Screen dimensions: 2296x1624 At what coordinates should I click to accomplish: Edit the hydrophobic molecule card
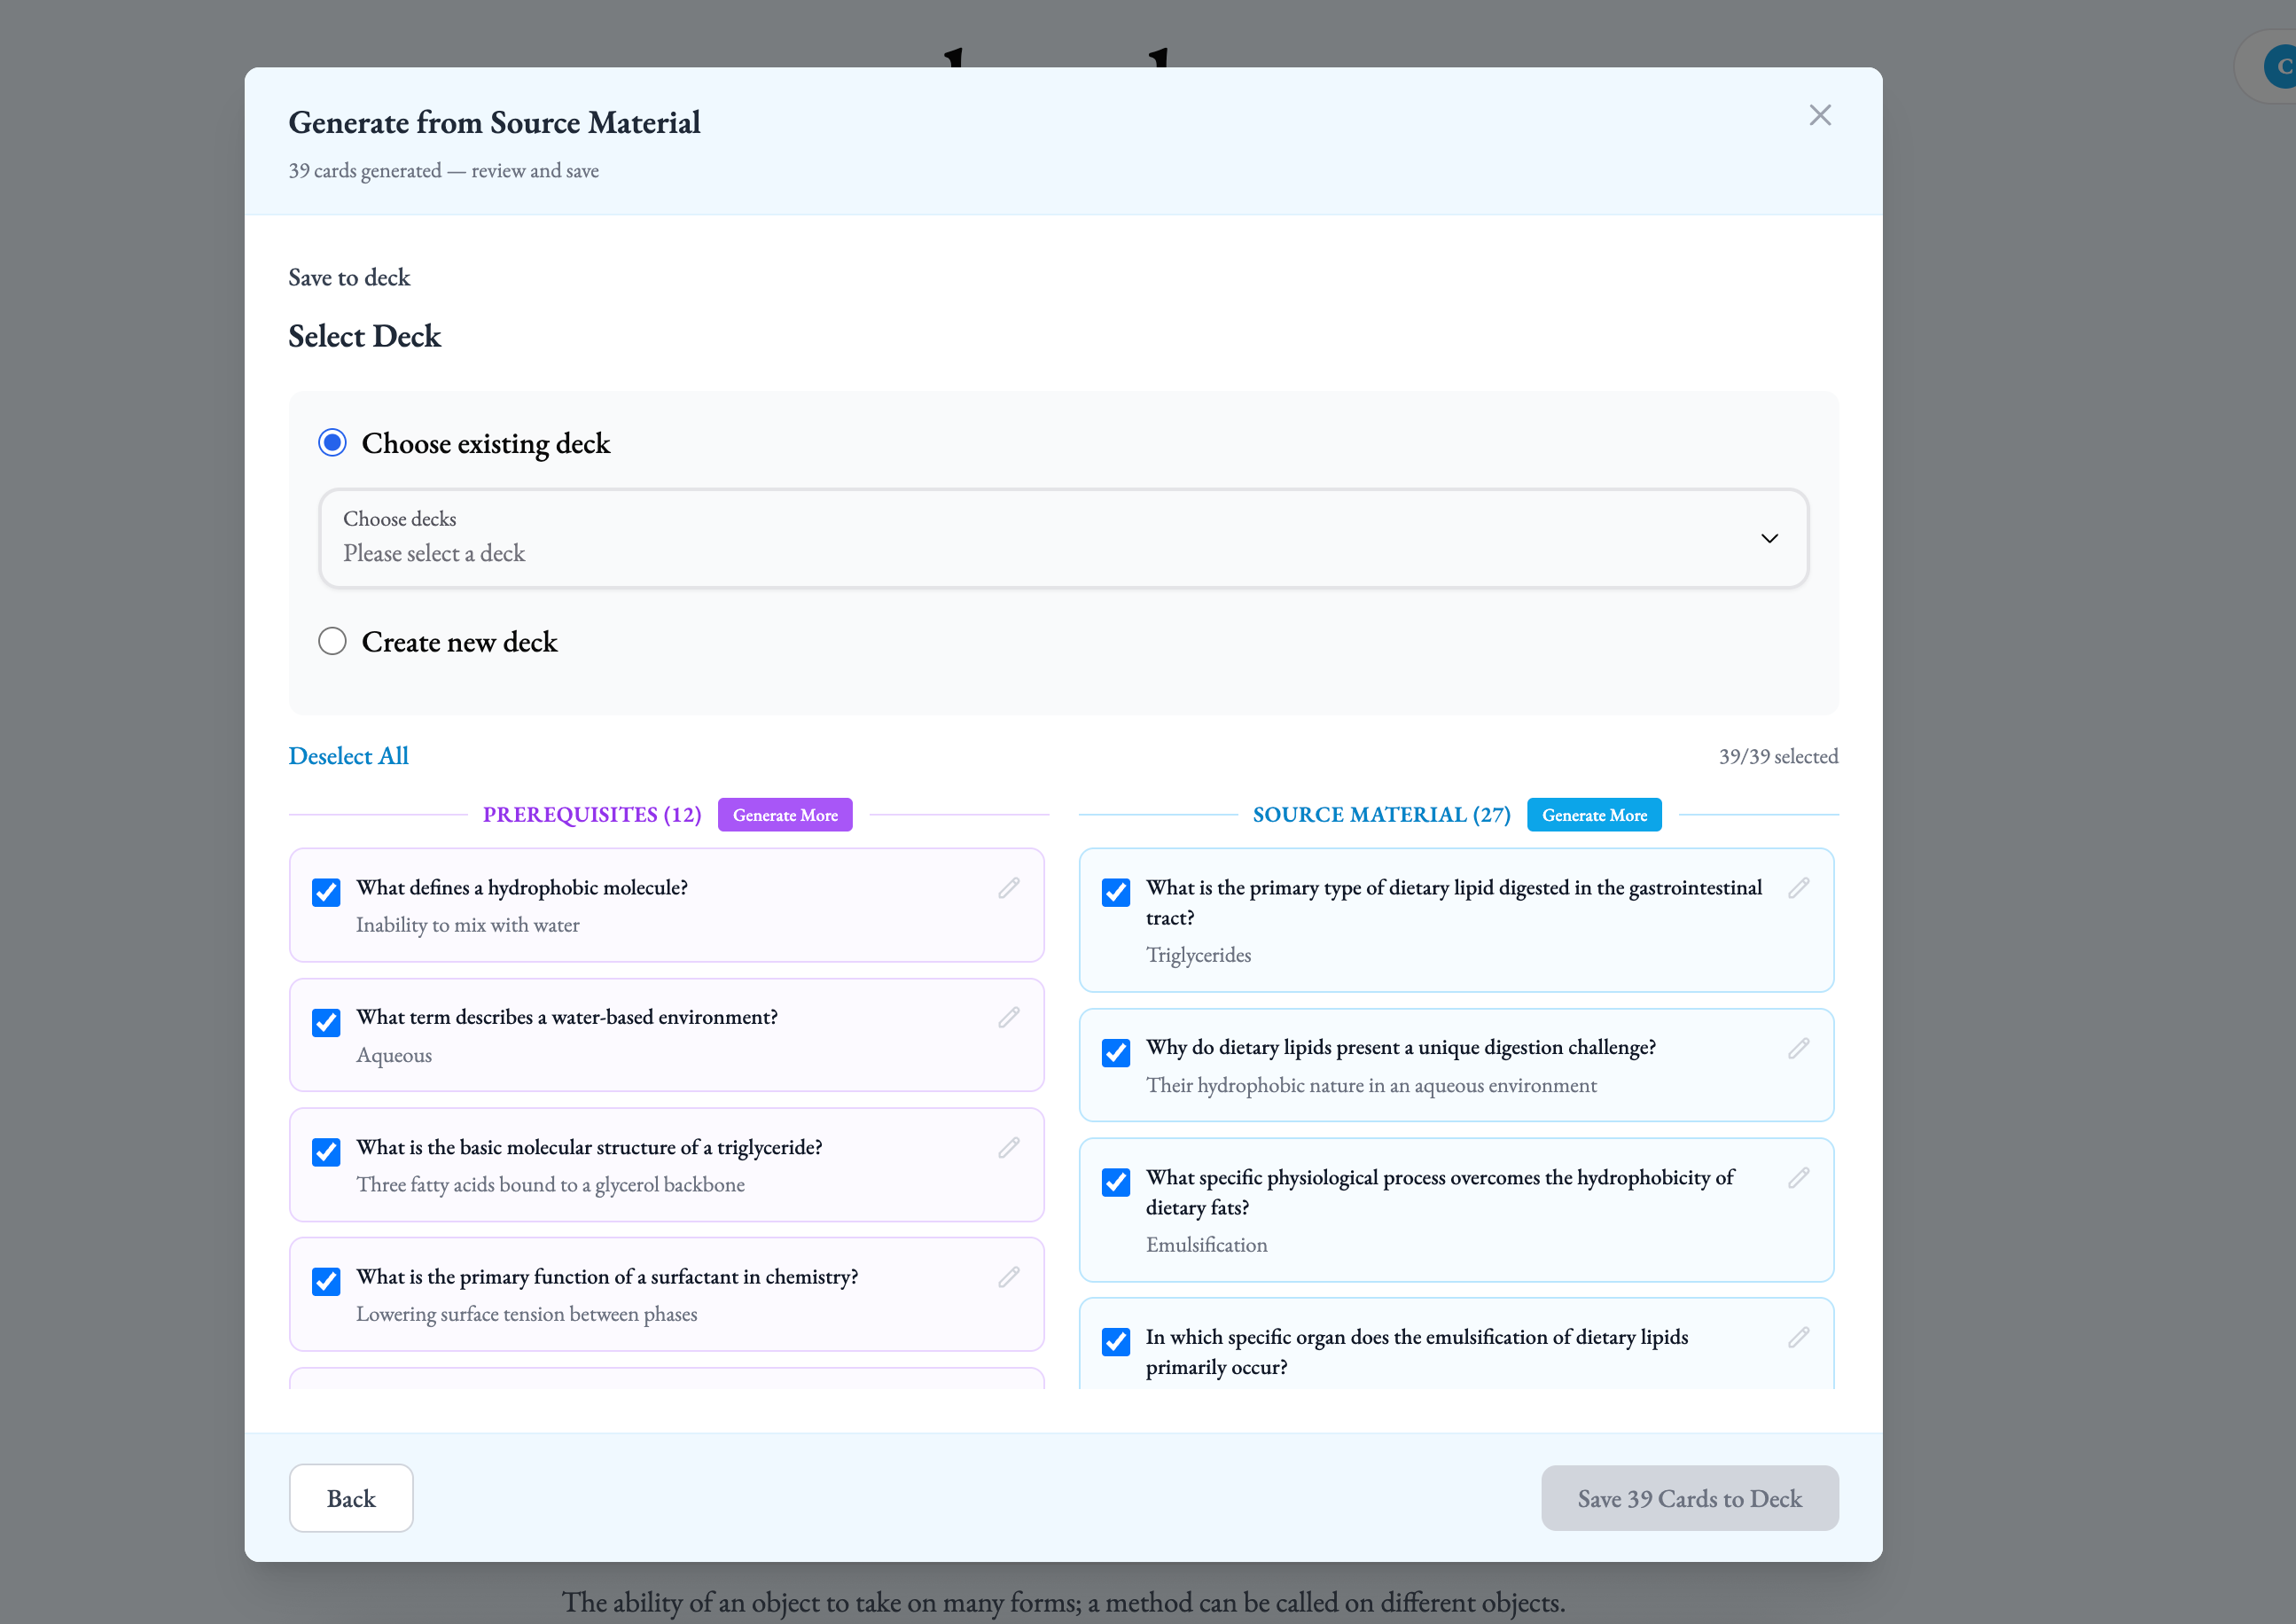[1008, 888]
